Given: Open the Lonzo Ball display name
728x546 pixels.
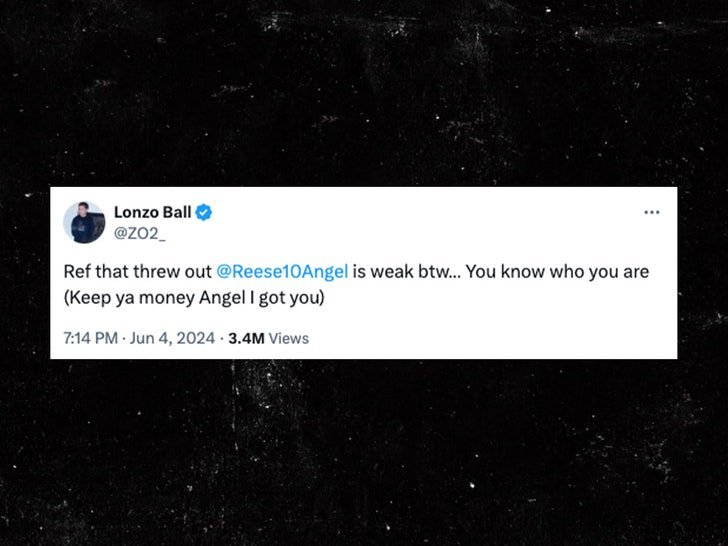Looking at the screenshot, I should [152, 212].
